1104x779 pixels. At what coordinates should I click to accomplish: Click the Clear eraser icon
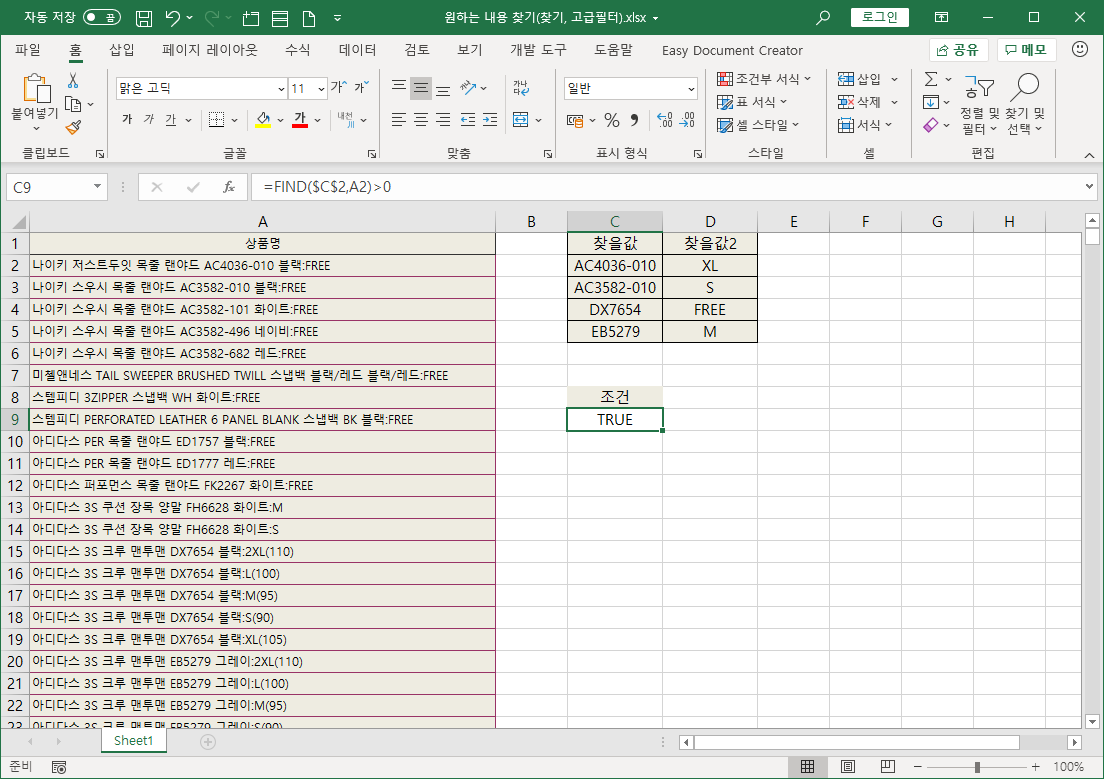point(931,125)
